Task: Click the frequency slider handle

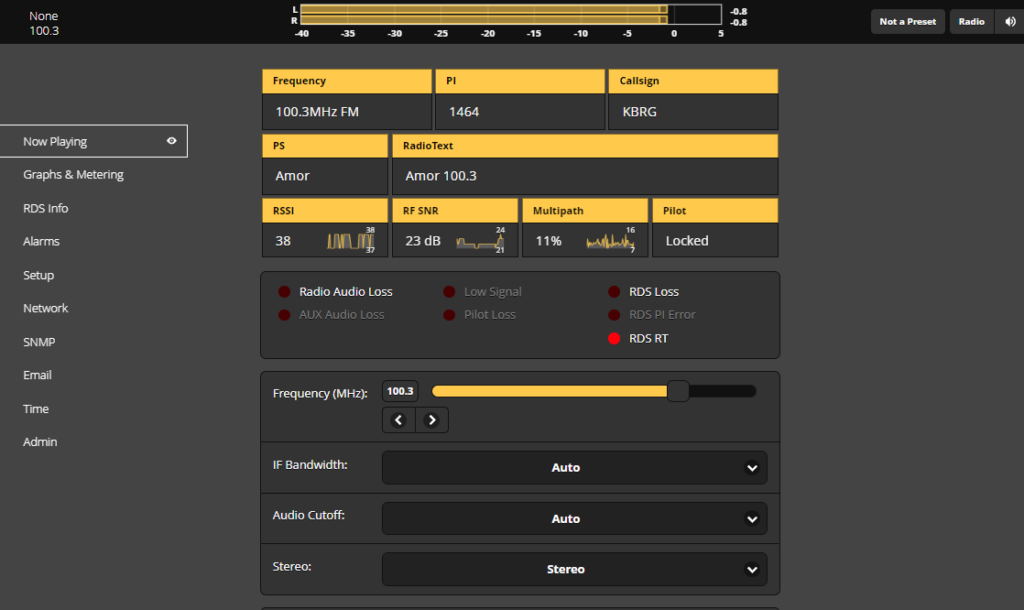Action: 678,391
